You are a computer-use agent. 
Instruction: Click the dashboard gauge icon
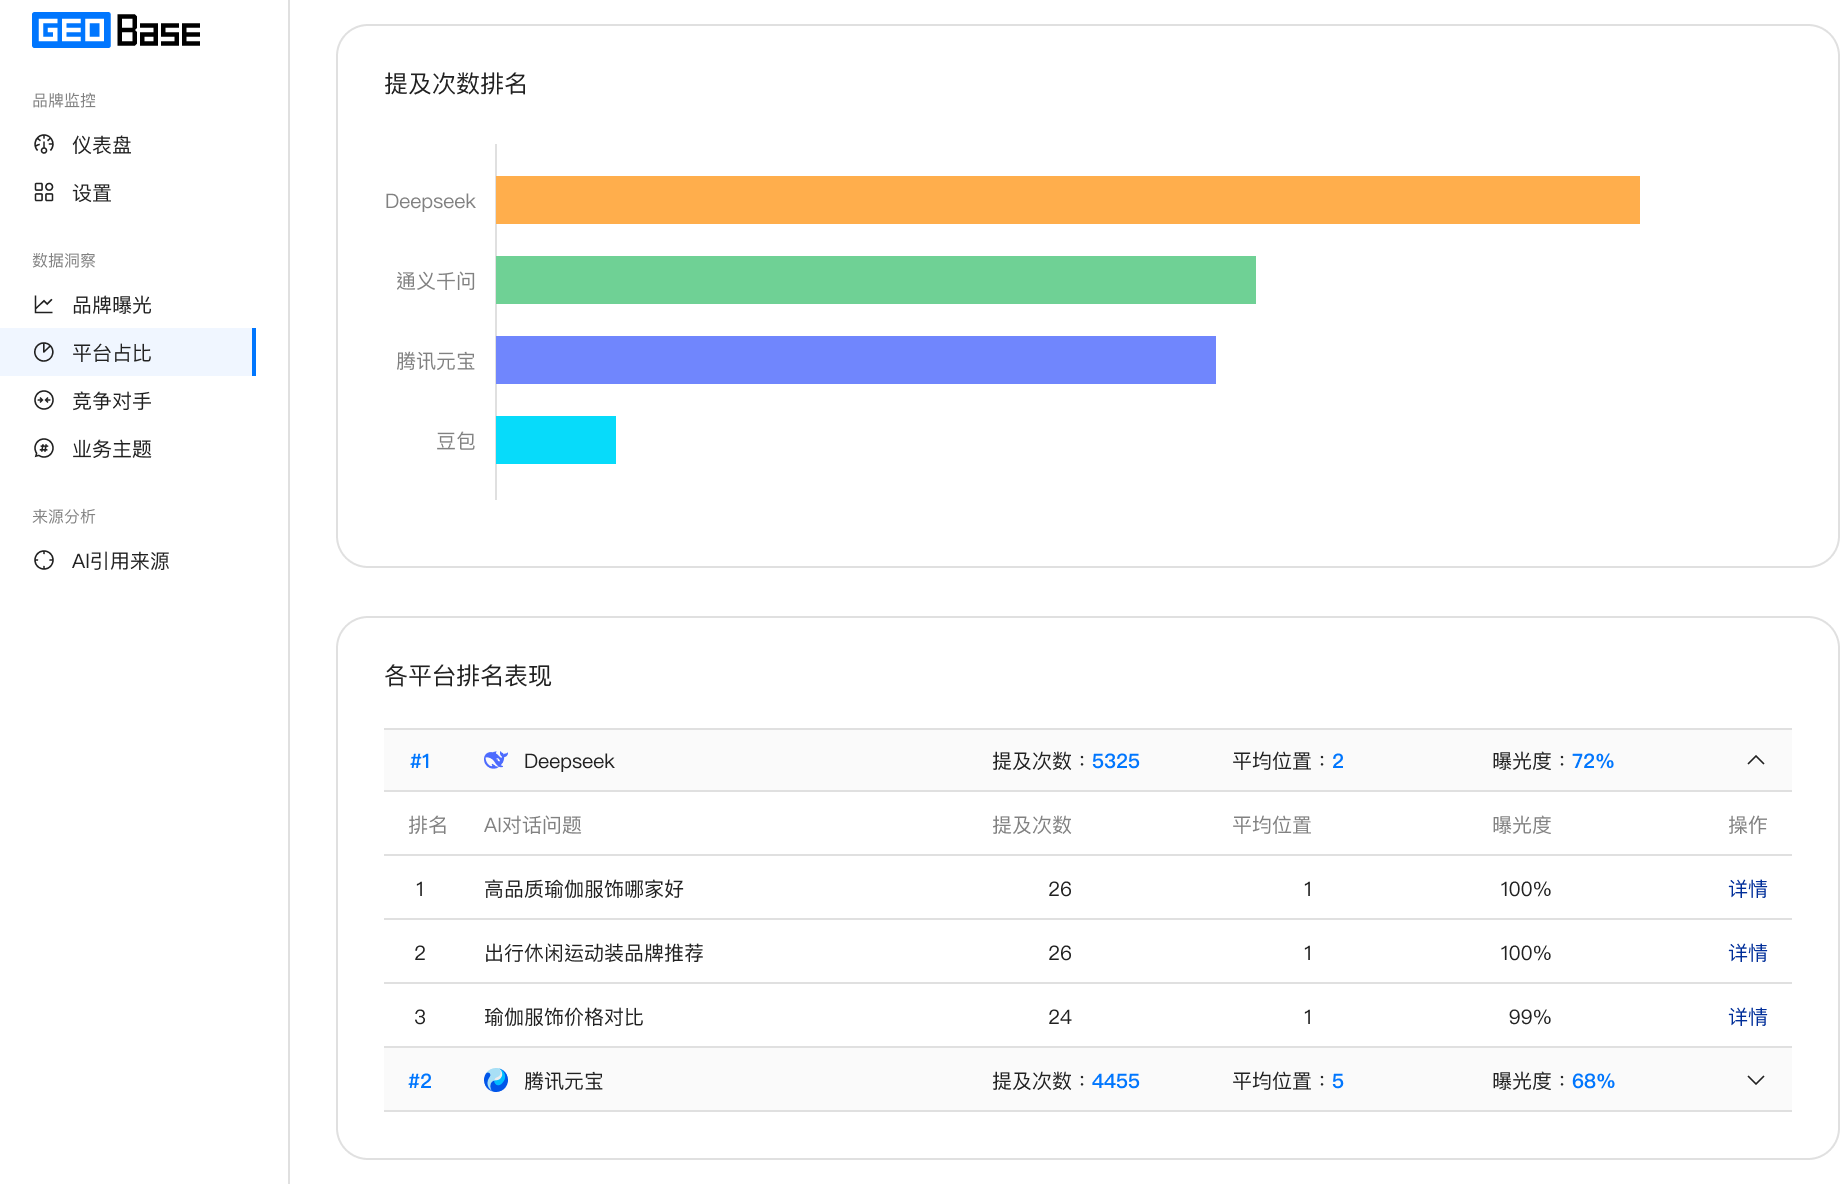44,144
